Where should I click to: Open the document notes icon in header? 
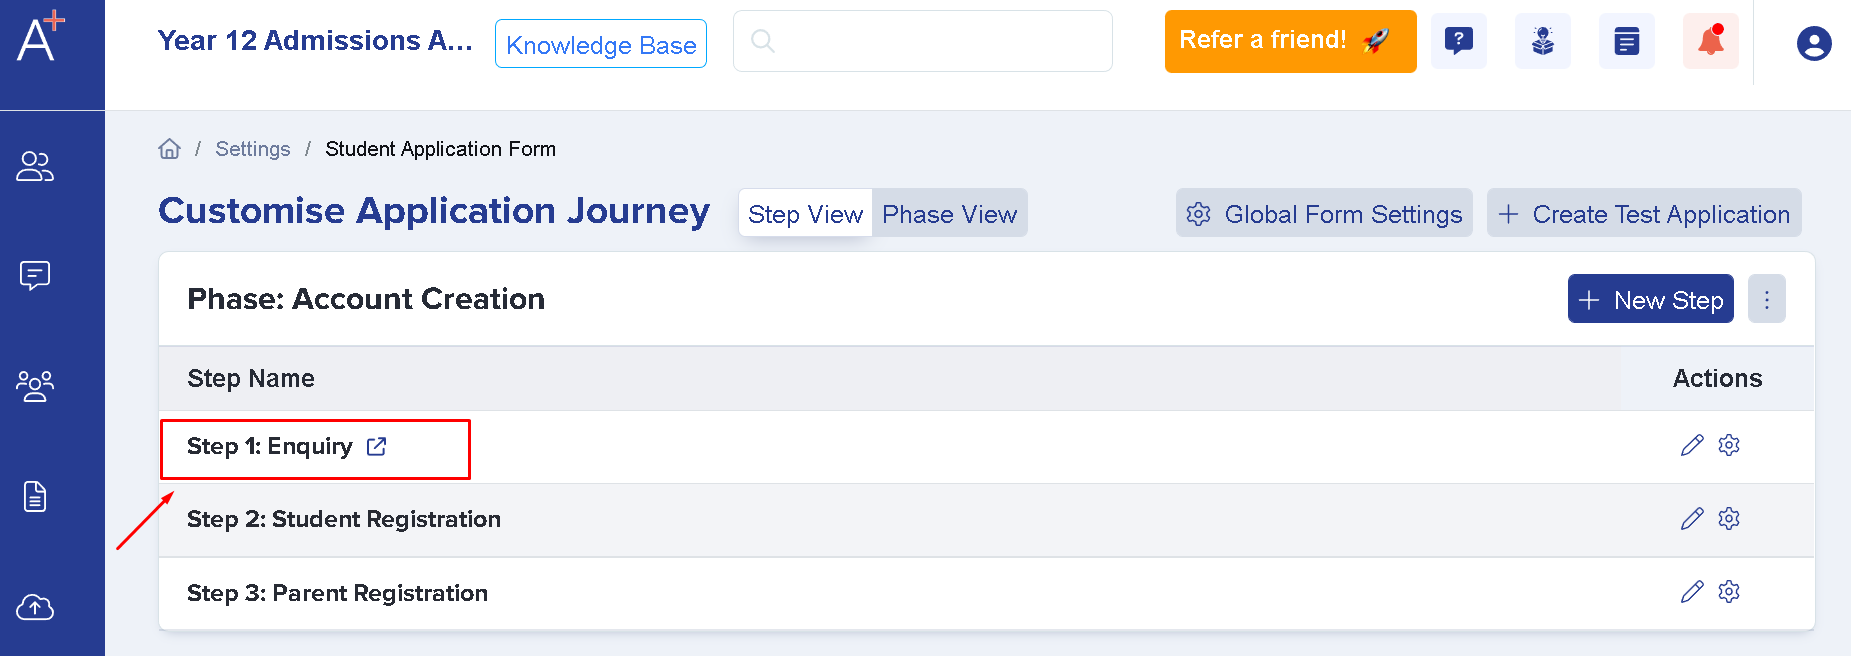click(x=1626, y=41)
